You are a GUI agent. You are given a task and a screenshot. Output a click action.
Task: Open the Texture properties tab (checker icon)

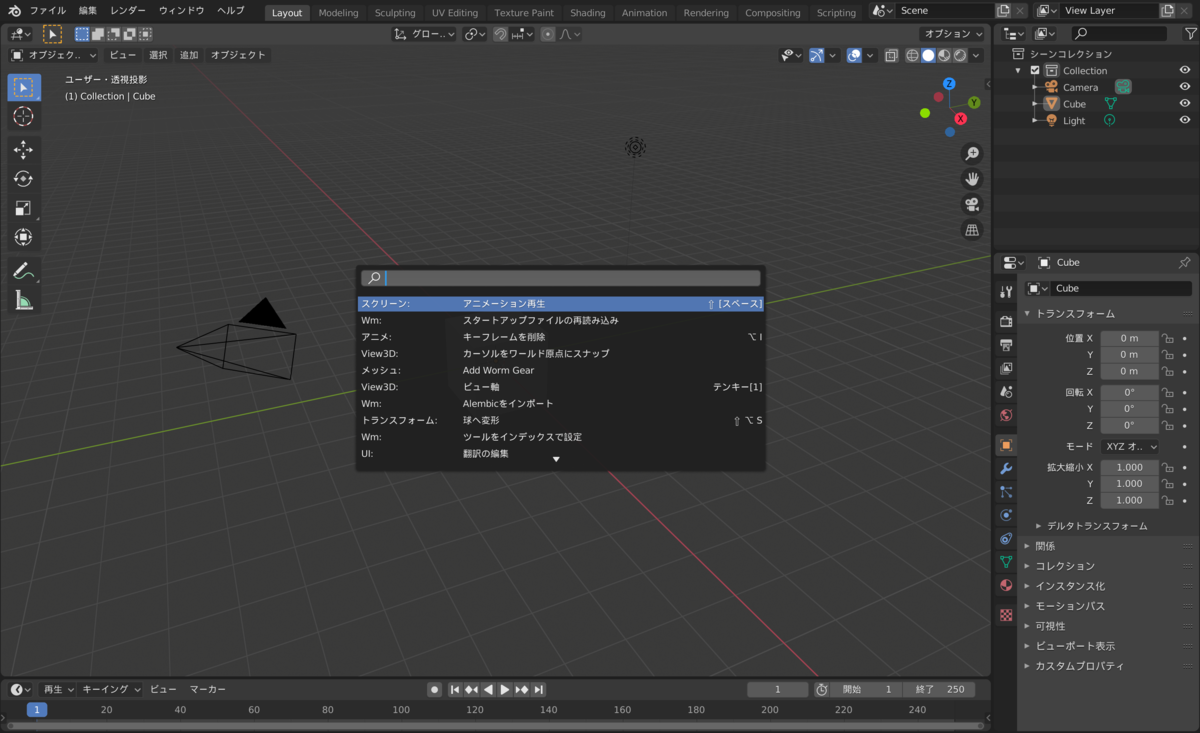tap(1006, 615)
